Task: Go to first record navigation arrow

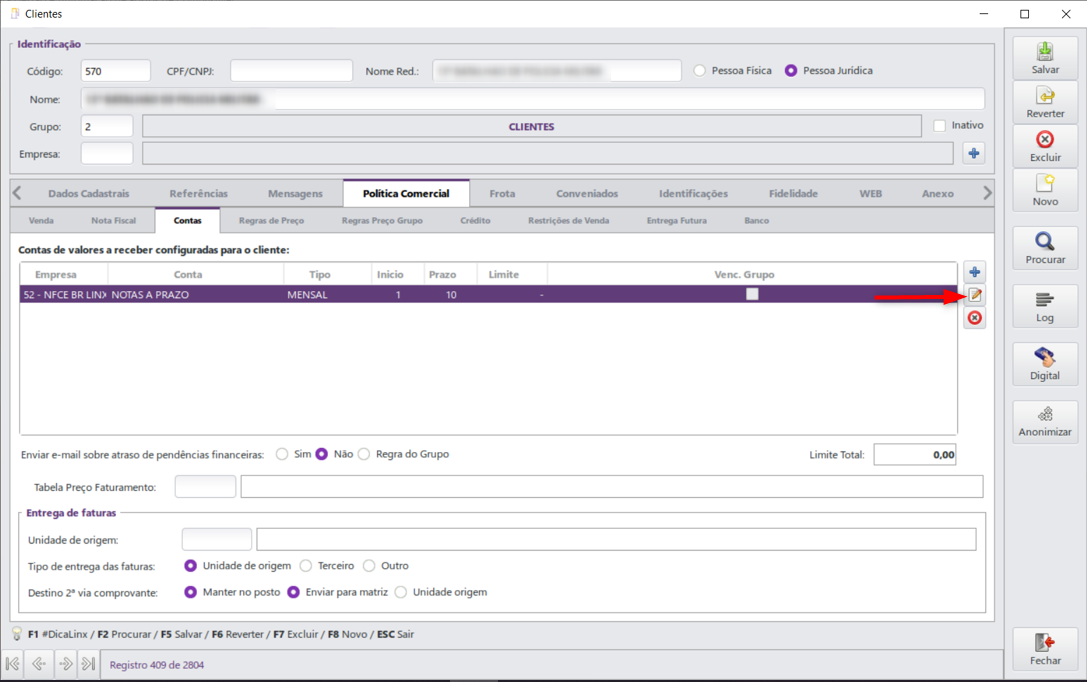Action: point(12,664)
